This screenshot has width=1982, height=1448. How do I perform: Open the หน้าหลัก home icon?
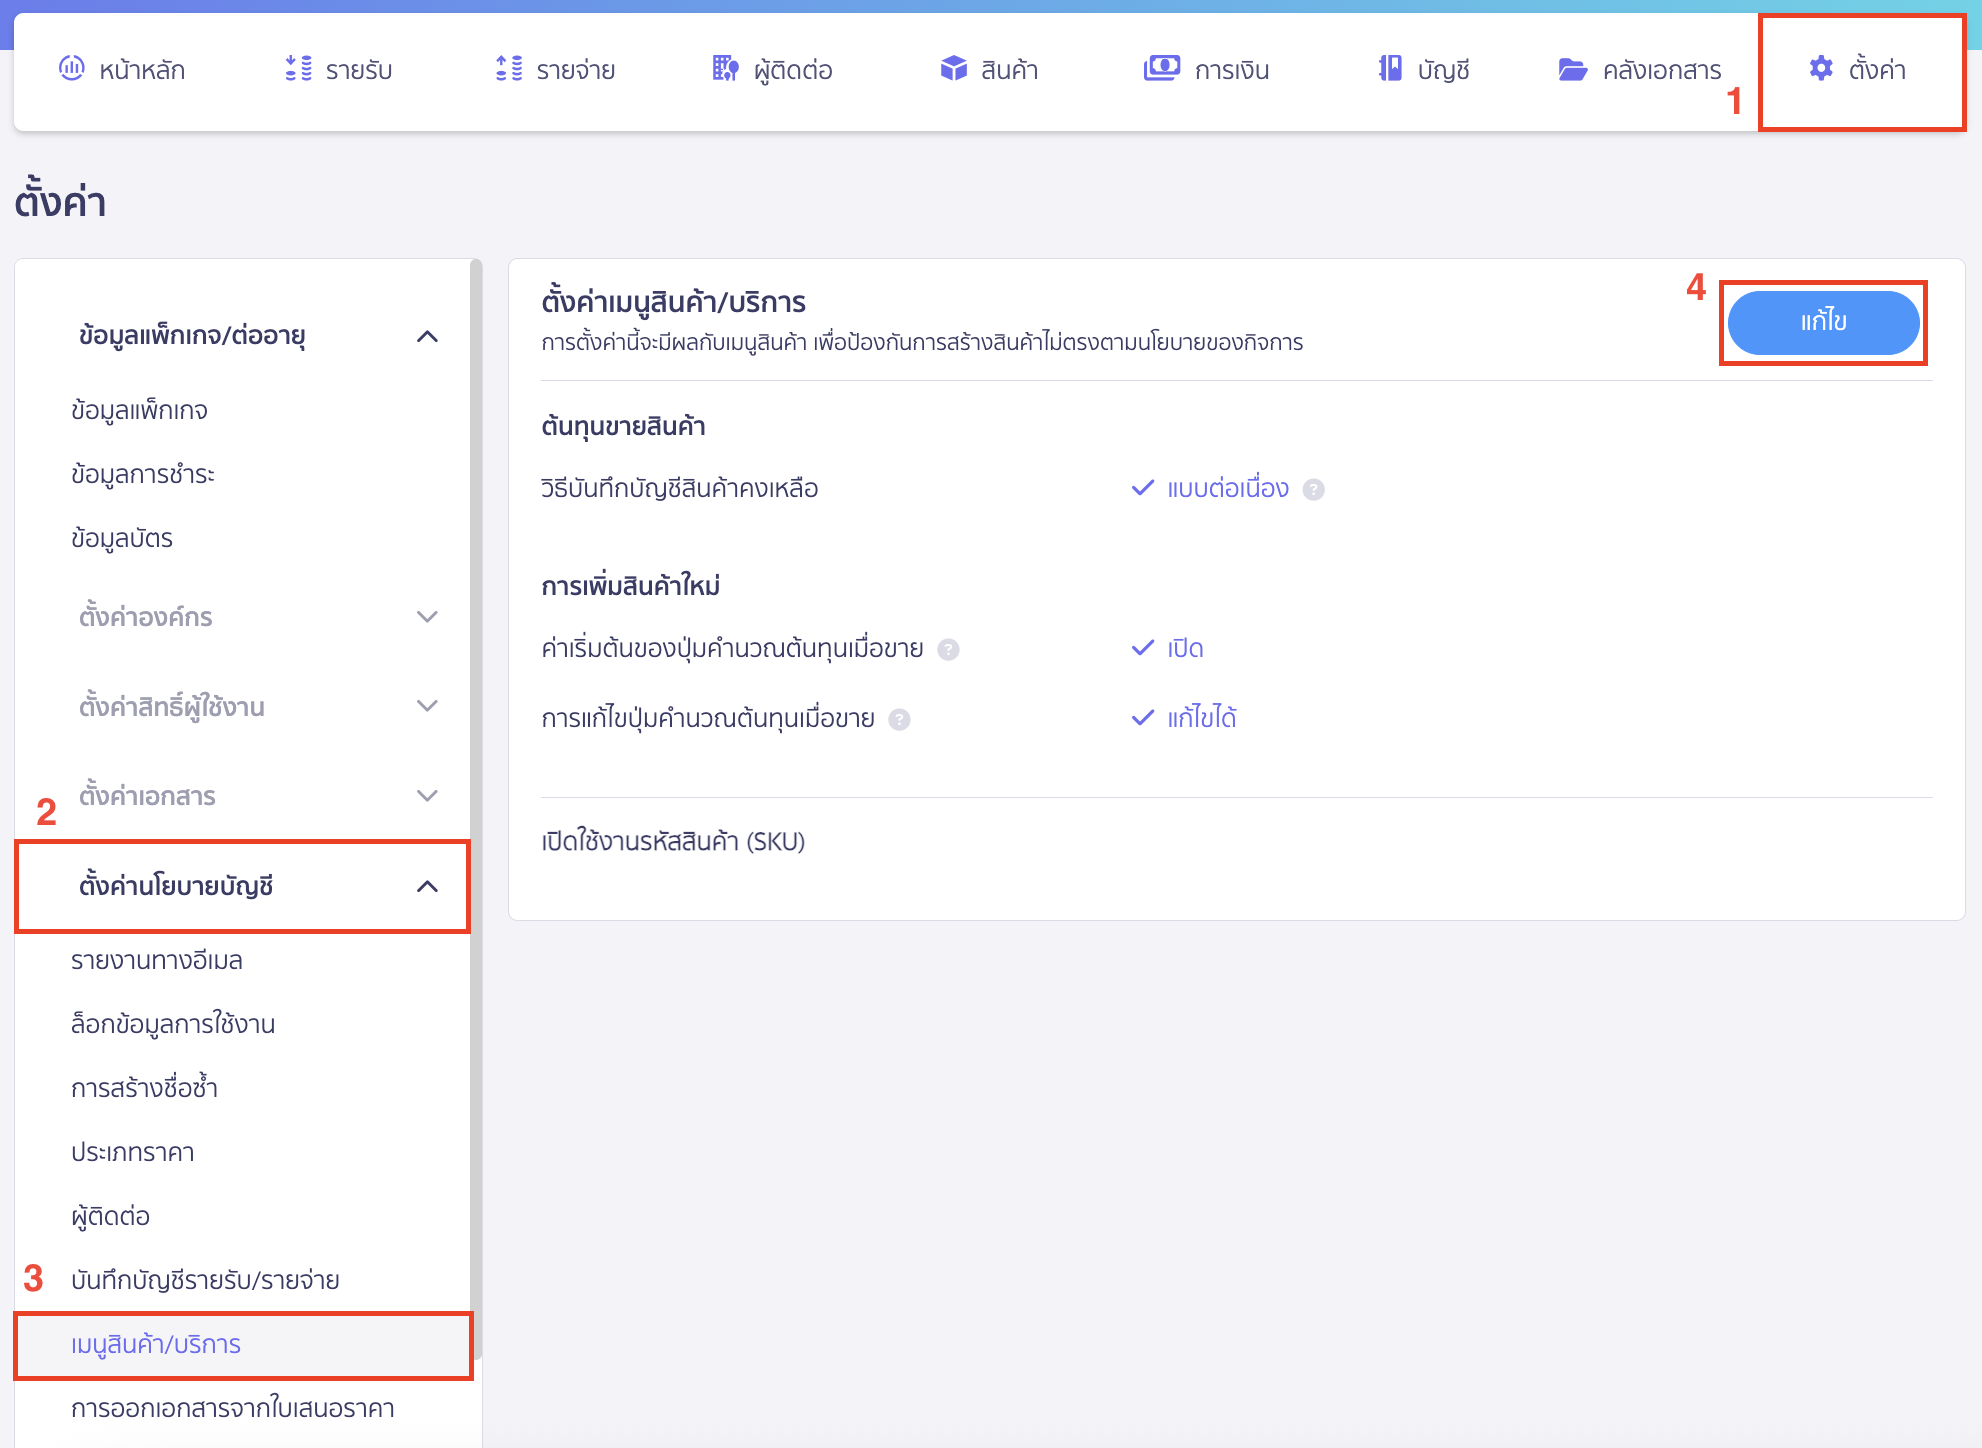click(71, 68)
